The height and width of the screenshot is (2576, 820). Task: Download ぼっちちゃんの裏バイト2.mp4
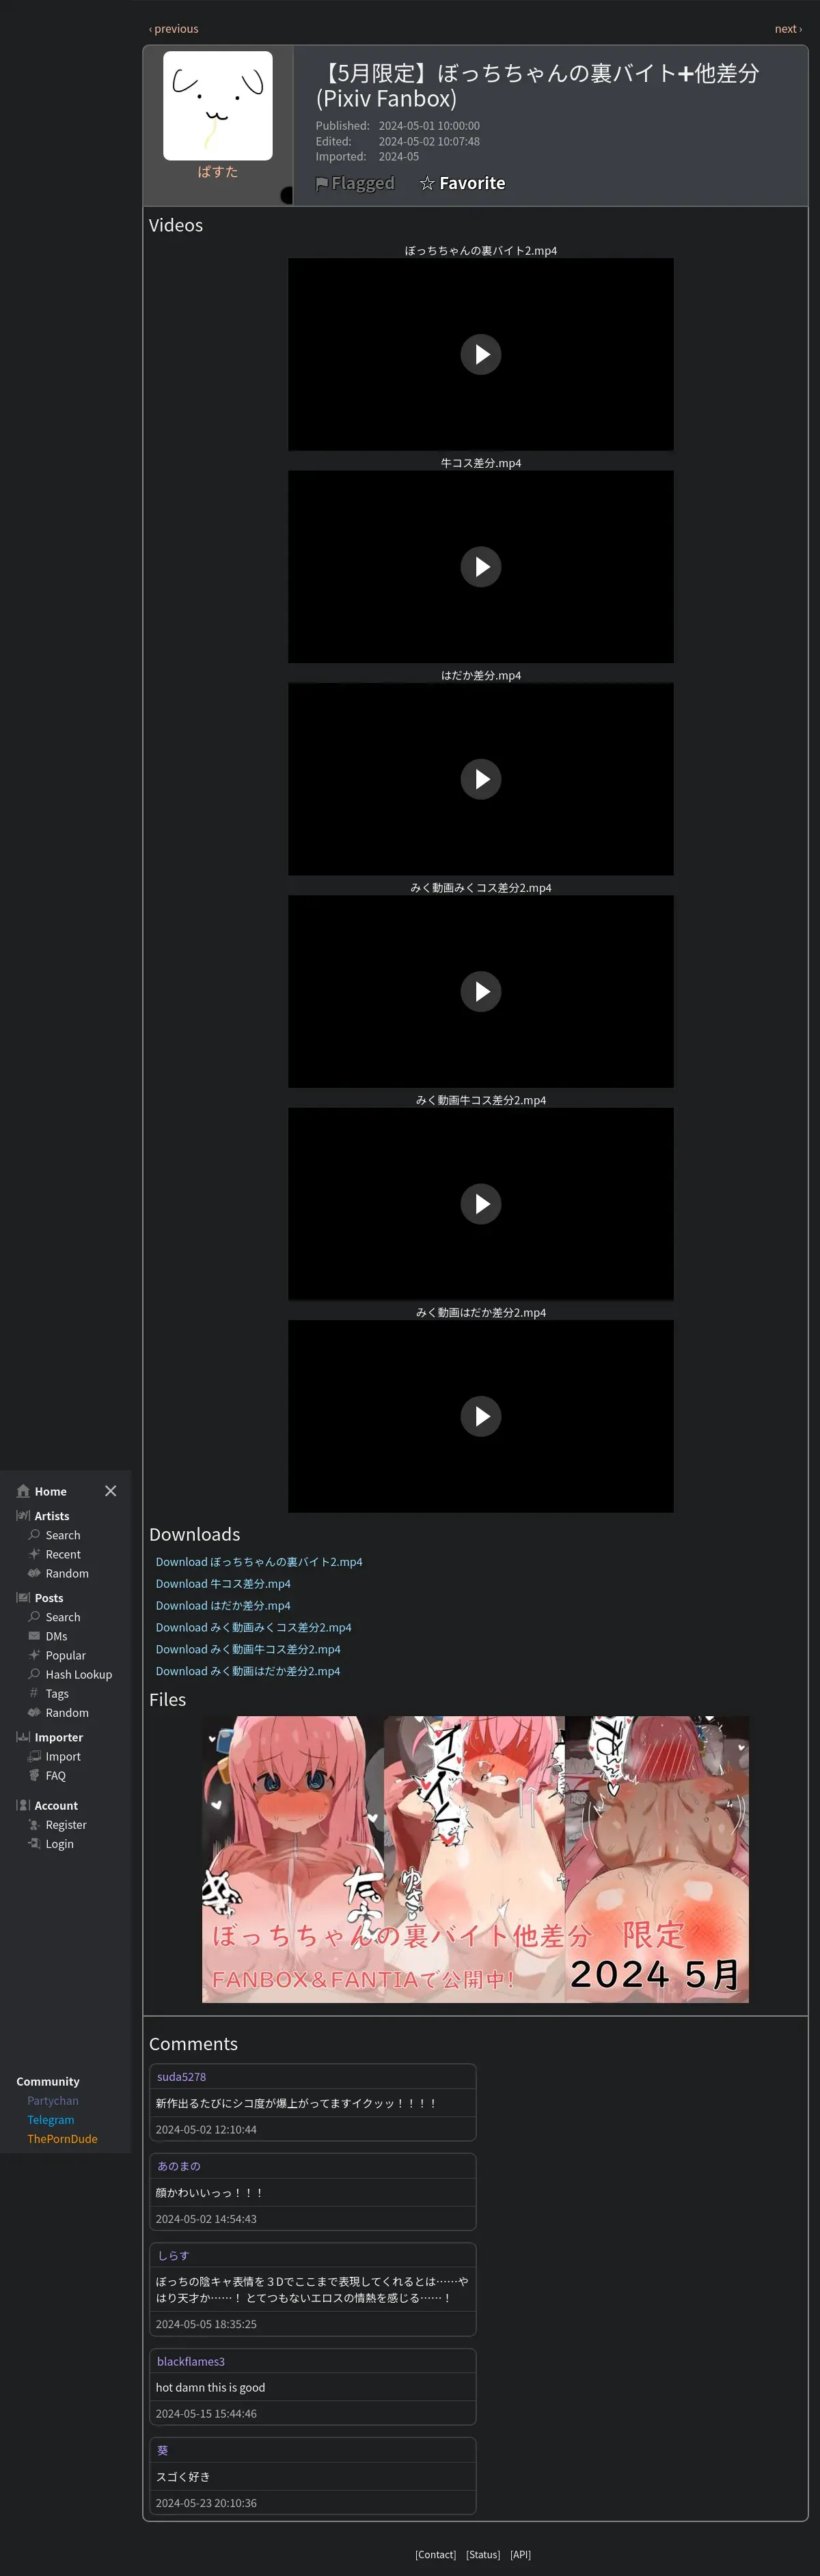point(259,1562)
